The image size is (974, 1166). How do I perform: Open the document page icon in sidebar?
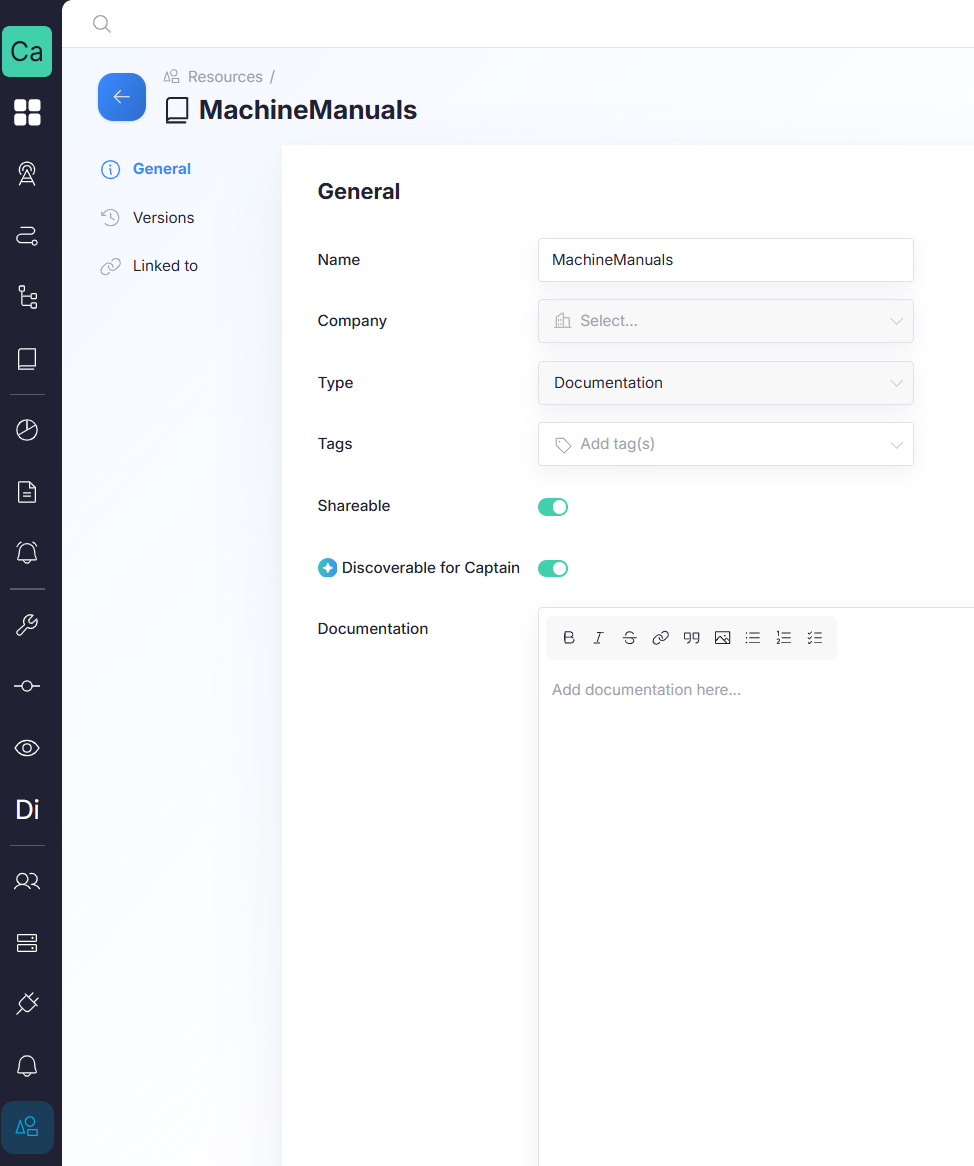[27, 492]
